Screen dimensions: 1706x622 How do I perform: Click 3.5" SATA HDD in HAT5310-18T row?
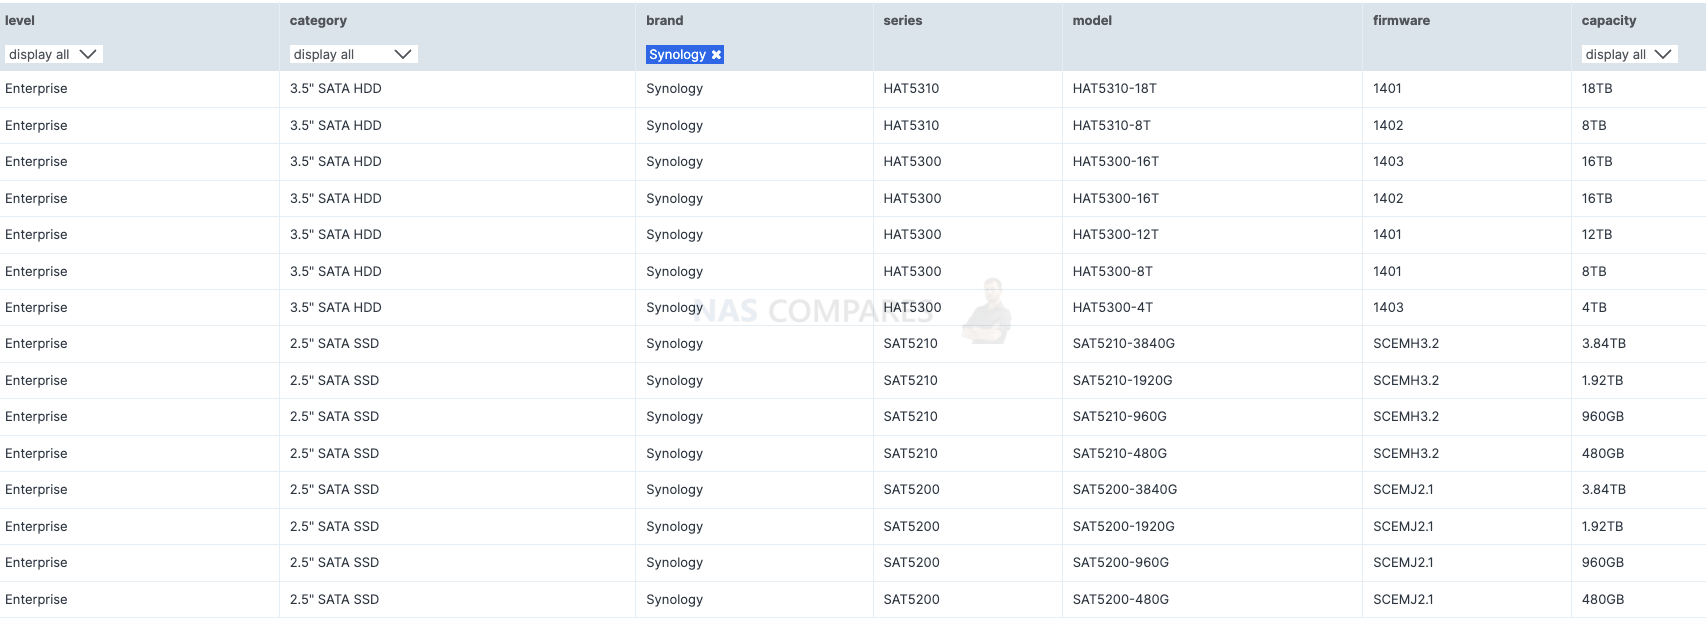coord(336,89)
